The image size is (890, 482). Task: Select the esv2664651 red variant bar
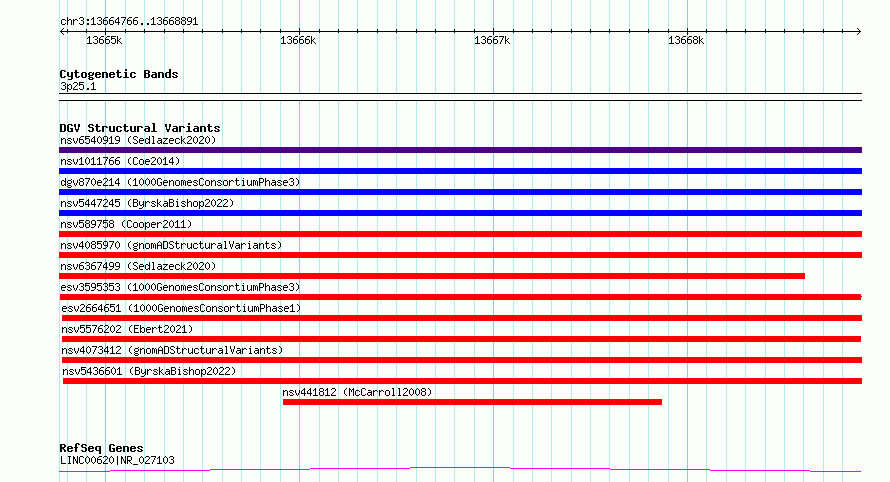click(x=461, y=318)
